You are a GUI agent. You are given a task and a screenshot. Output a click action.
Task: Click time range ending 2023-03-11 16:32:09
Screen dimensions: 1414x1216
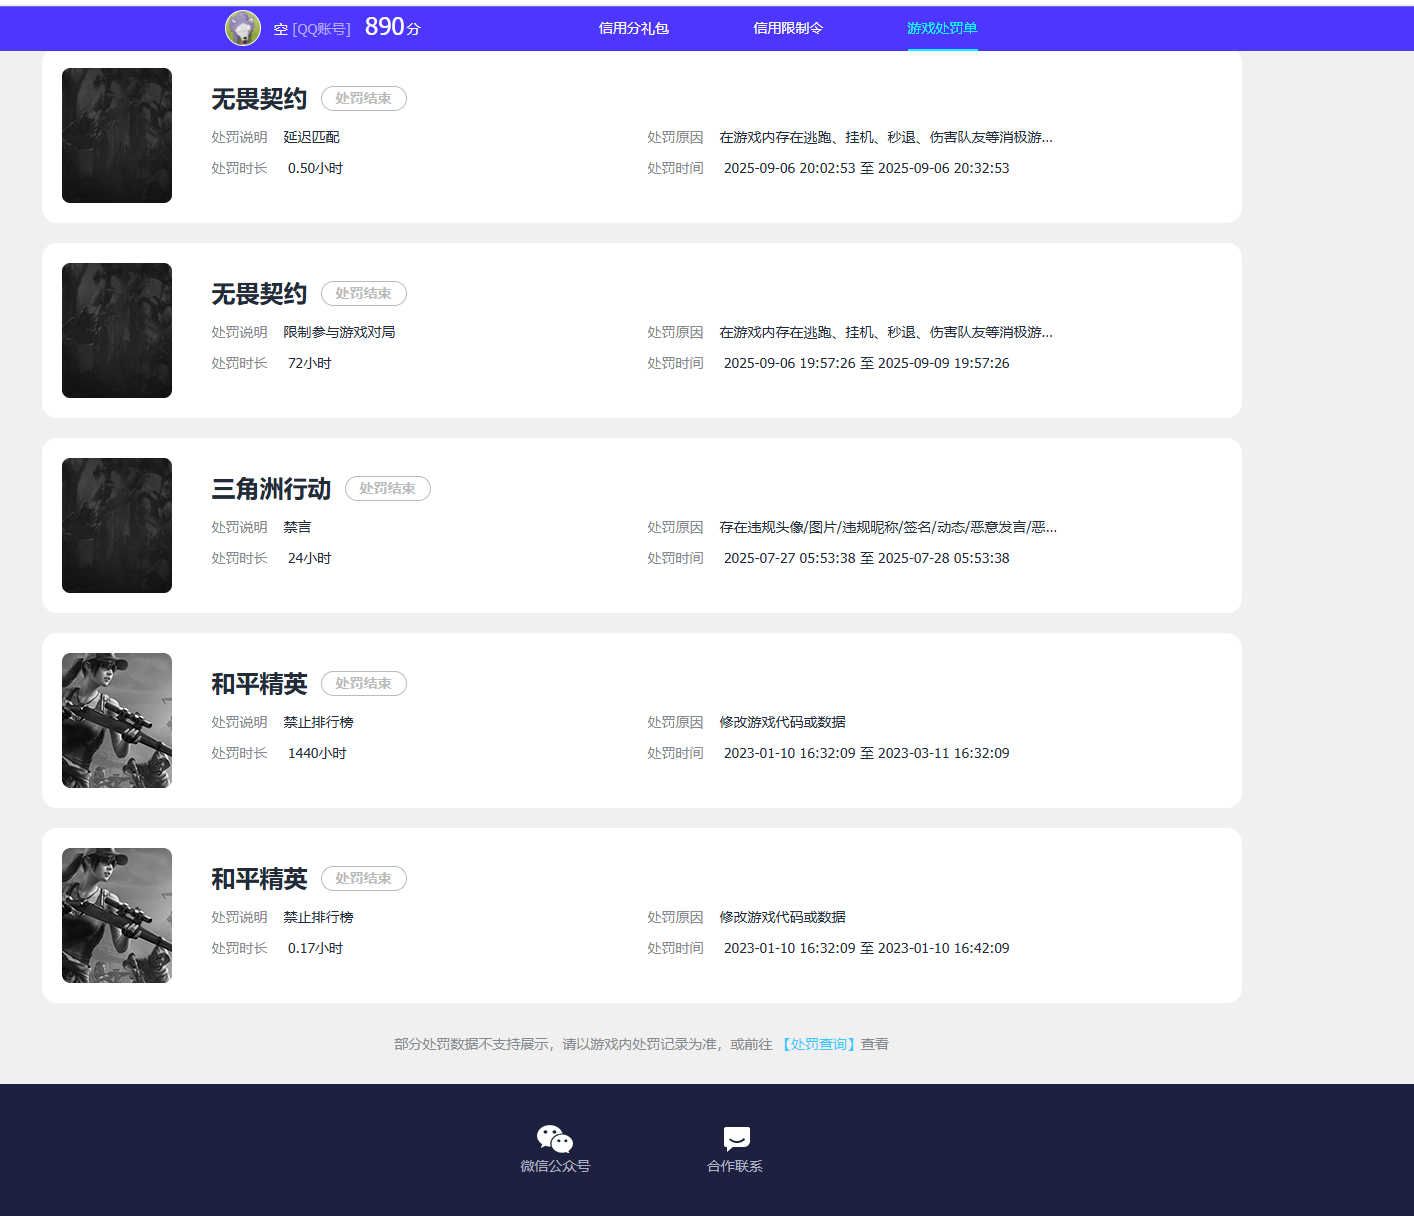click(x=866, y=753)
